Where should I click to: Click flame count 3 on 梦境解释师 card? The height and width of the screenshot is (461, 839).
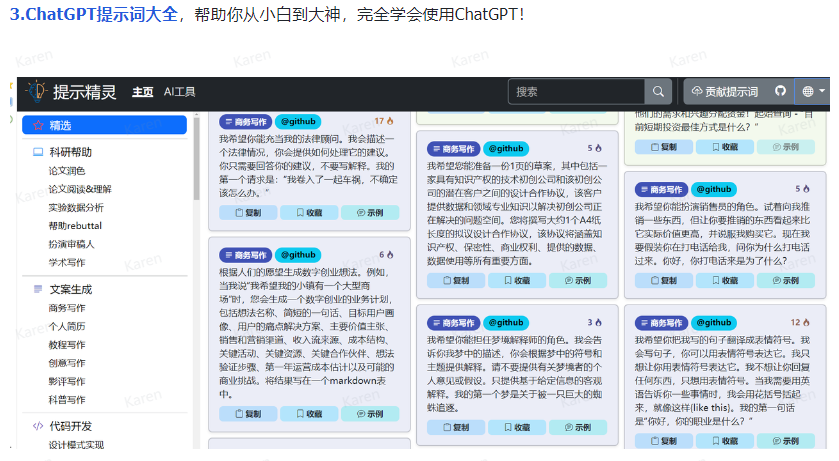pos(594,322)
